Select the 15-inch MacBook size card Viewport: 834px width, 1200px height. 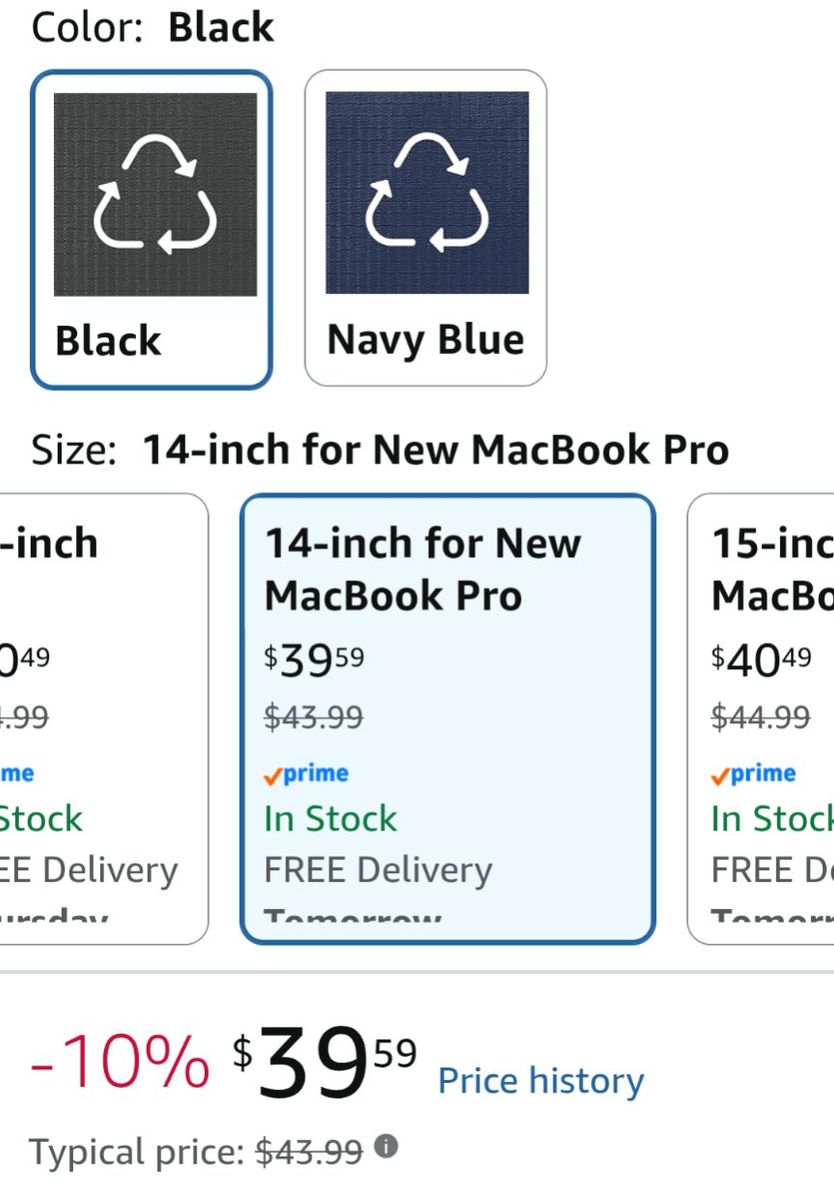tap(761, 718)
